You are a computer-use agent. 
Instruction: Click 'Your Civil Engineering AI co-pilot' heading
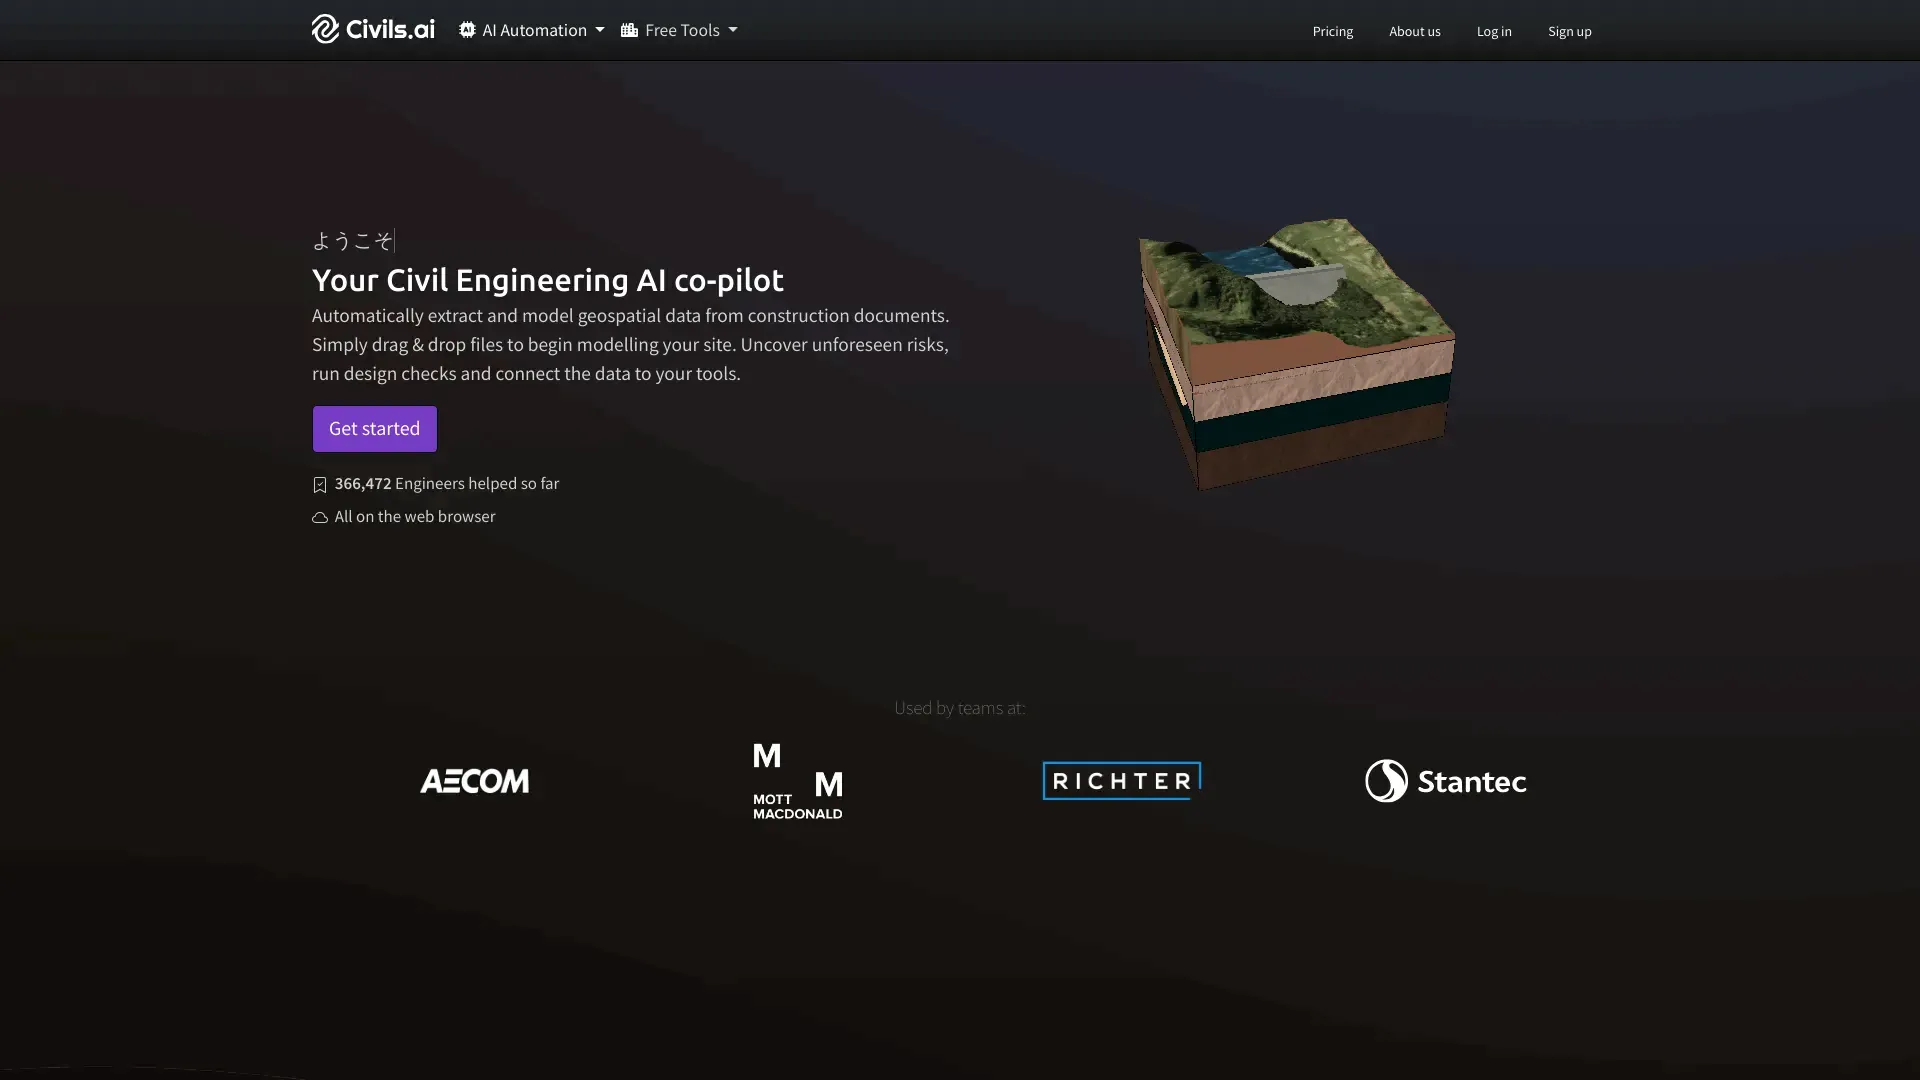point(548,280)
